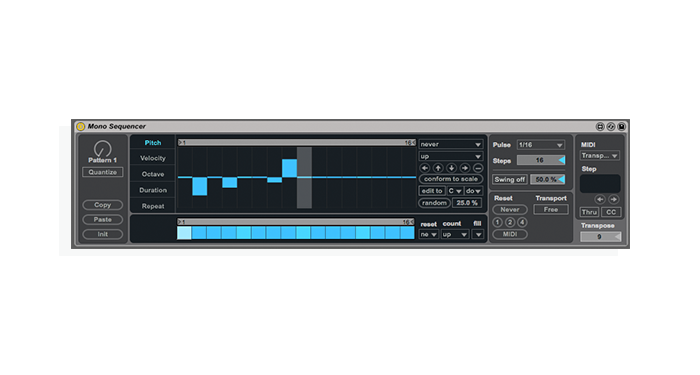
Task: Switch to the Velocity tab
Action: (153, 158)
